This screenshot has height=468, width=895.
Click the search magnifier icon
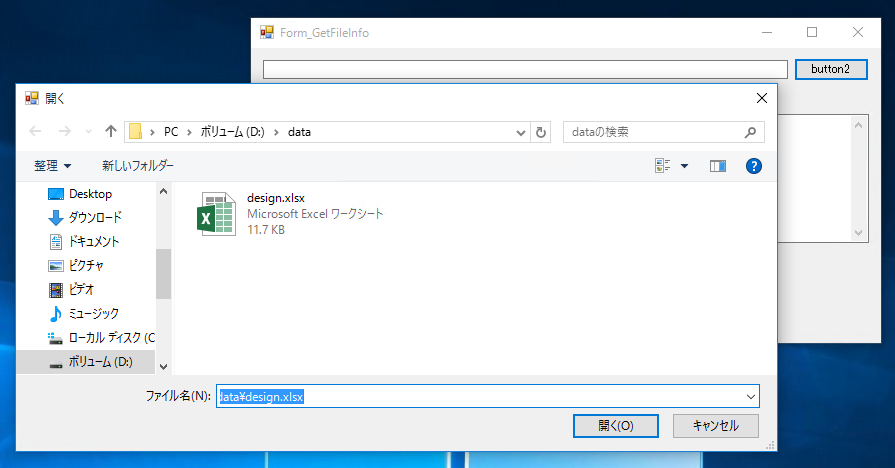click(751, 132)
